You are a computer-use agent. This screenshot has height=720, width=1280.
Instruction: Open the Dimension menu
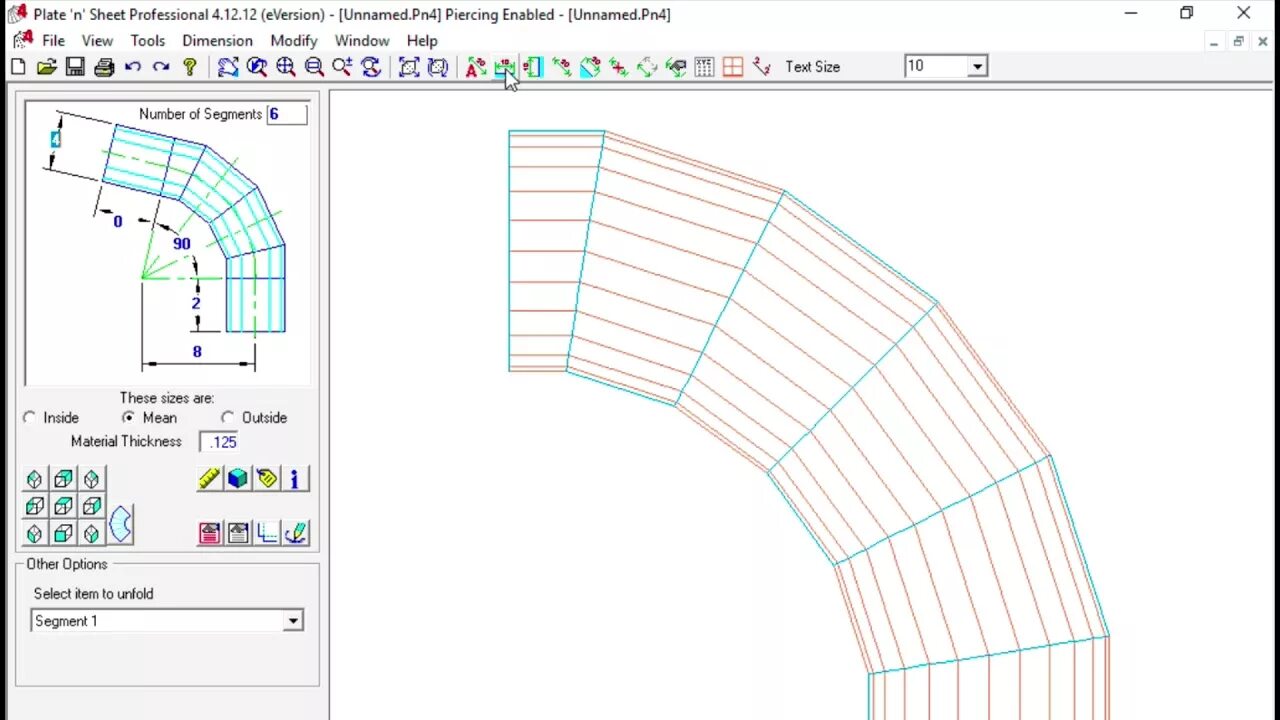click(x=217, y=41)
